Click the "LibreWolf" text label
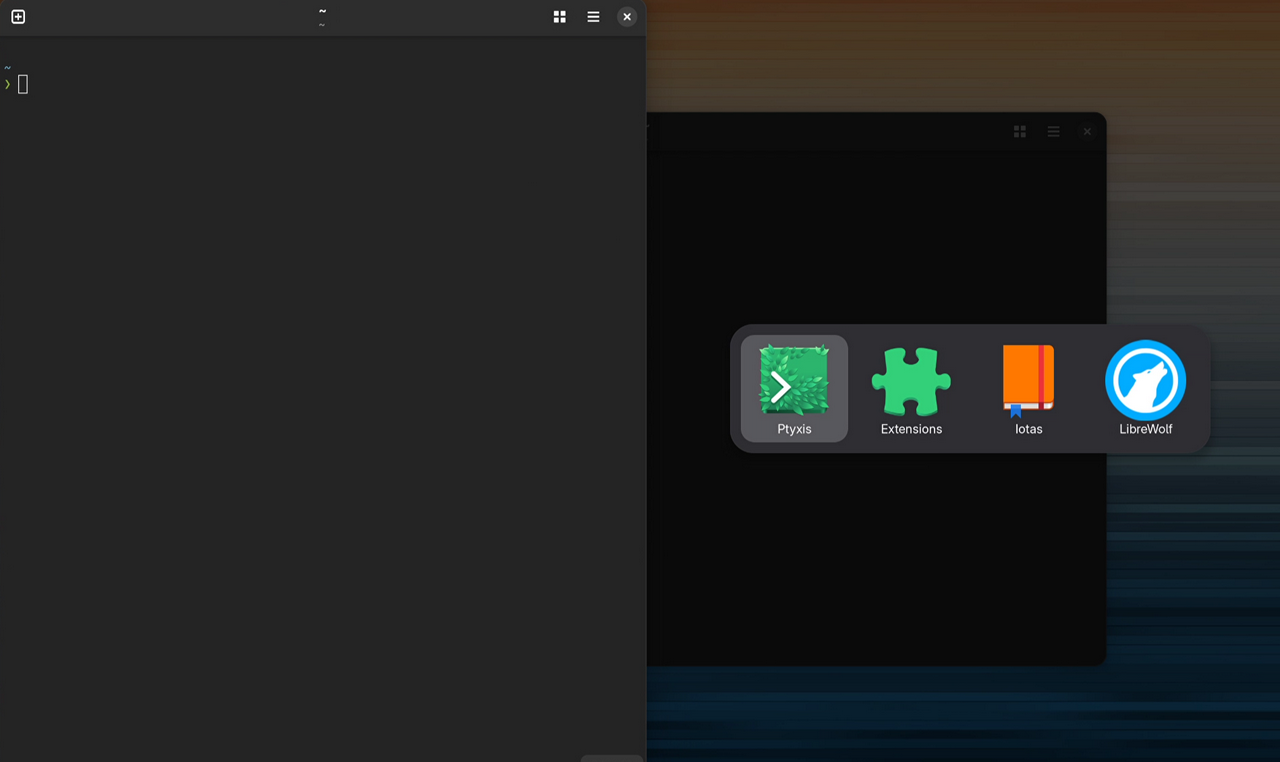 point(1145,429)
